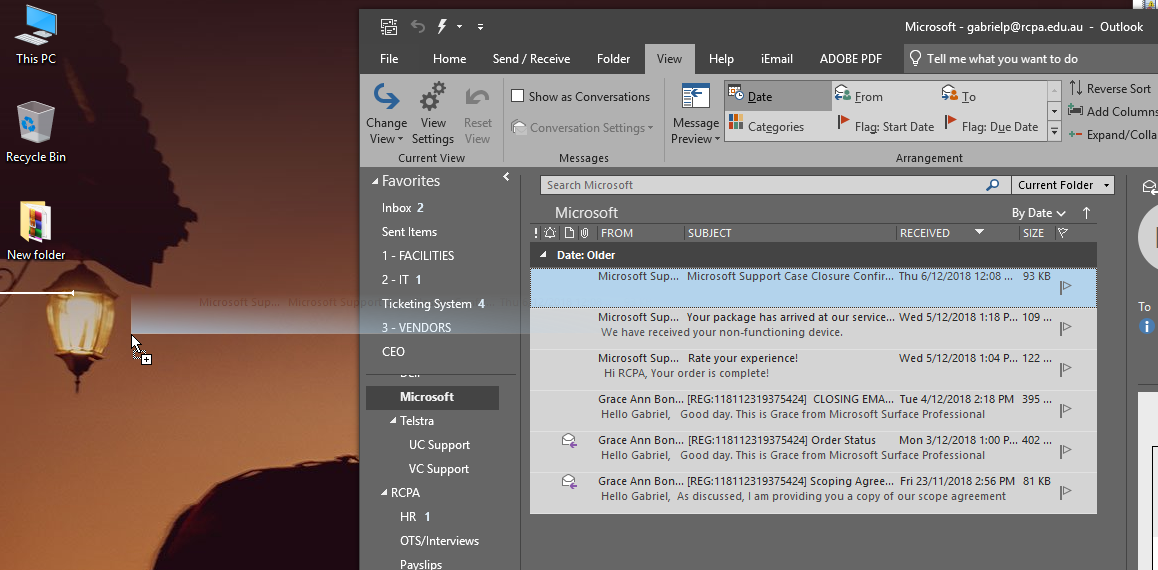Open the 1 - FACILITIES folder

(418, 255)
